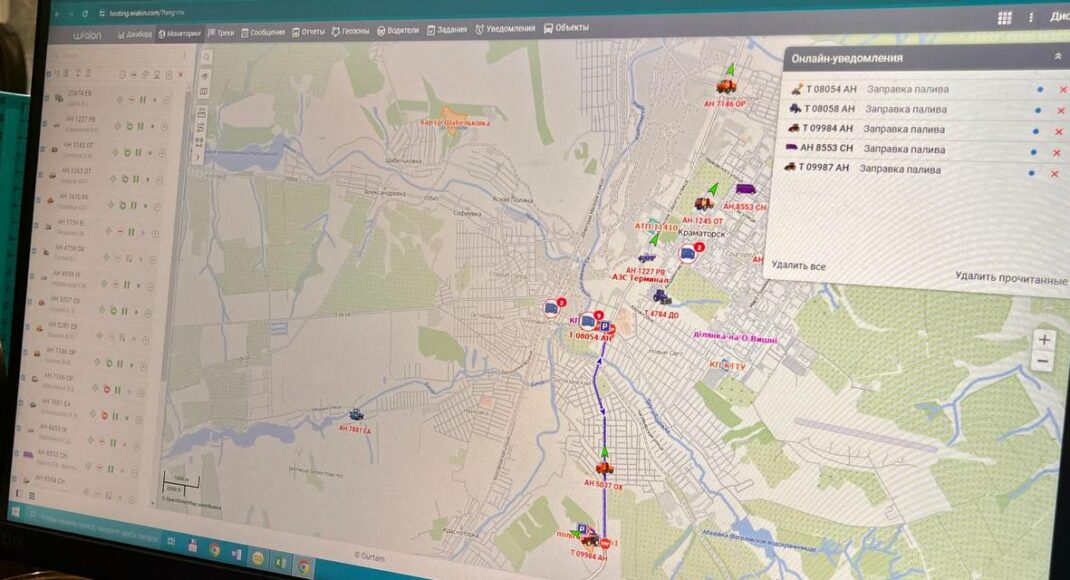The image size is (1070, 580).
Task: Select AH 7146 OP truck on map
Action: (726, 86)
